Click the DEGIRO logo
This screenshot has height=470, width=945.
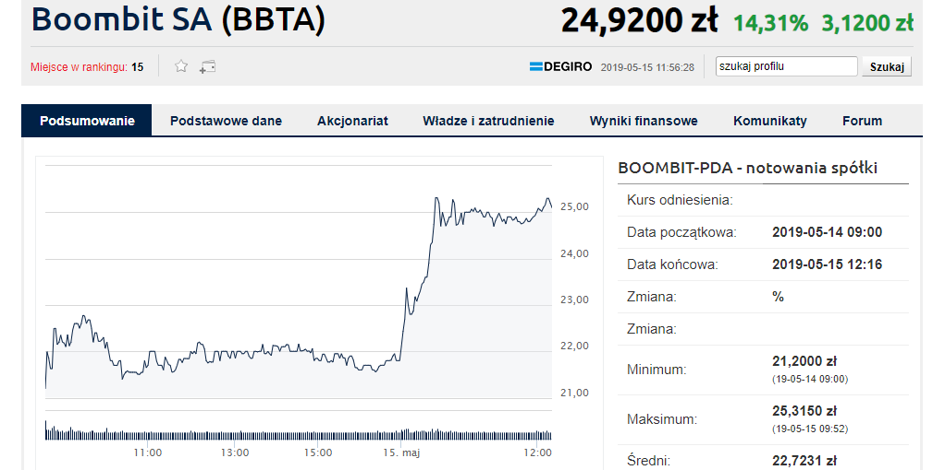click(x=560, y=67)
